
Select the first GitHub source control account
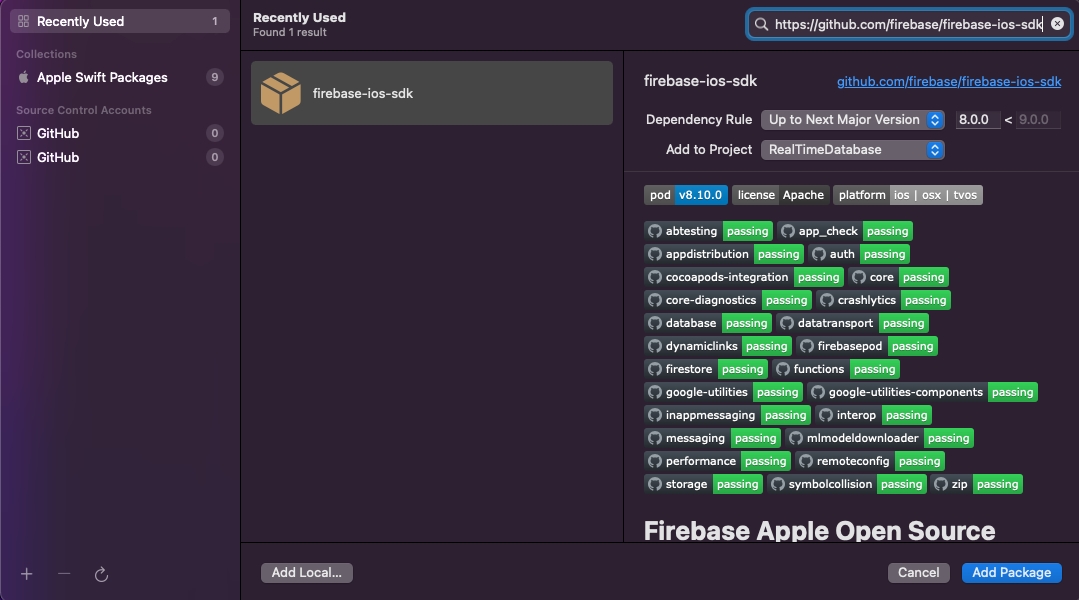[x=58, y=133]
